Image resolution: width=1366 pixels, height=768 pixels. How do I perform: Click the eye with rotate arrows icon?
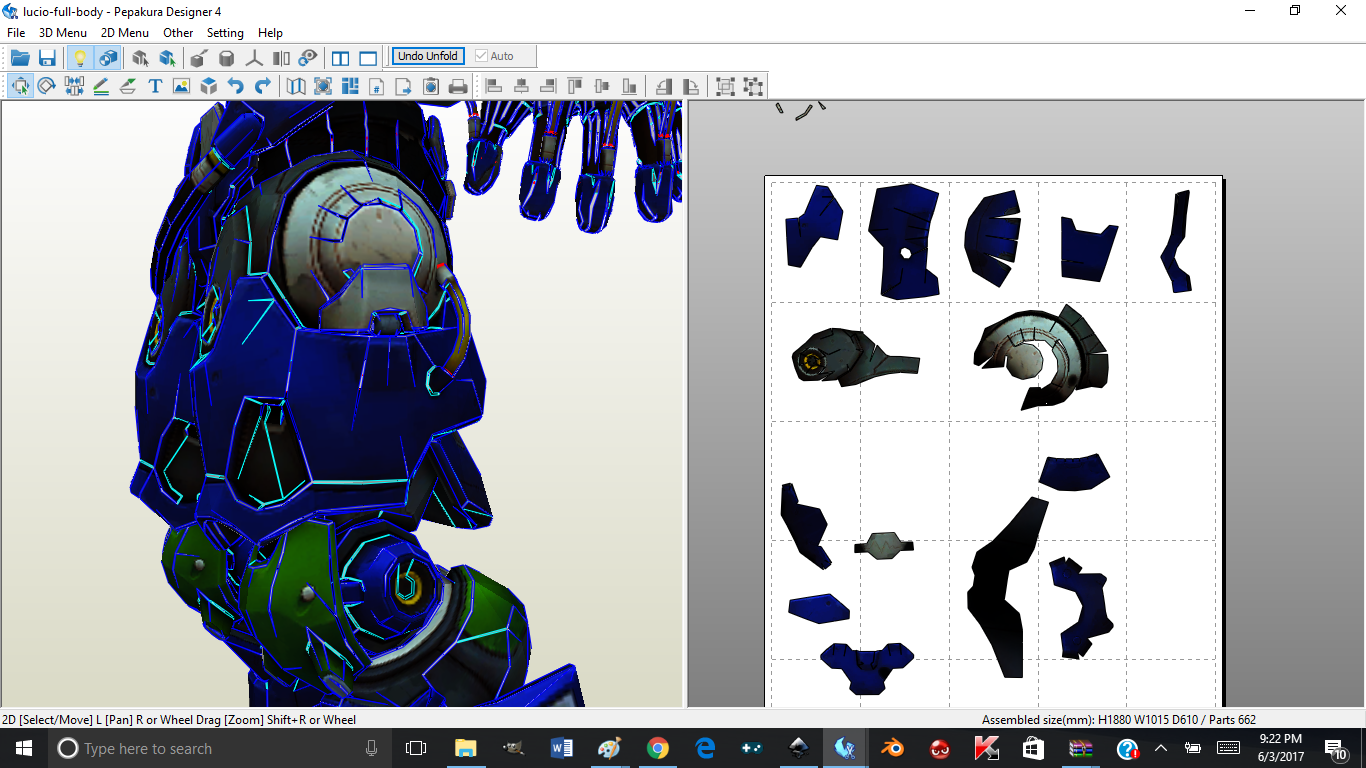pyautogui.click(x=308, y=57)
